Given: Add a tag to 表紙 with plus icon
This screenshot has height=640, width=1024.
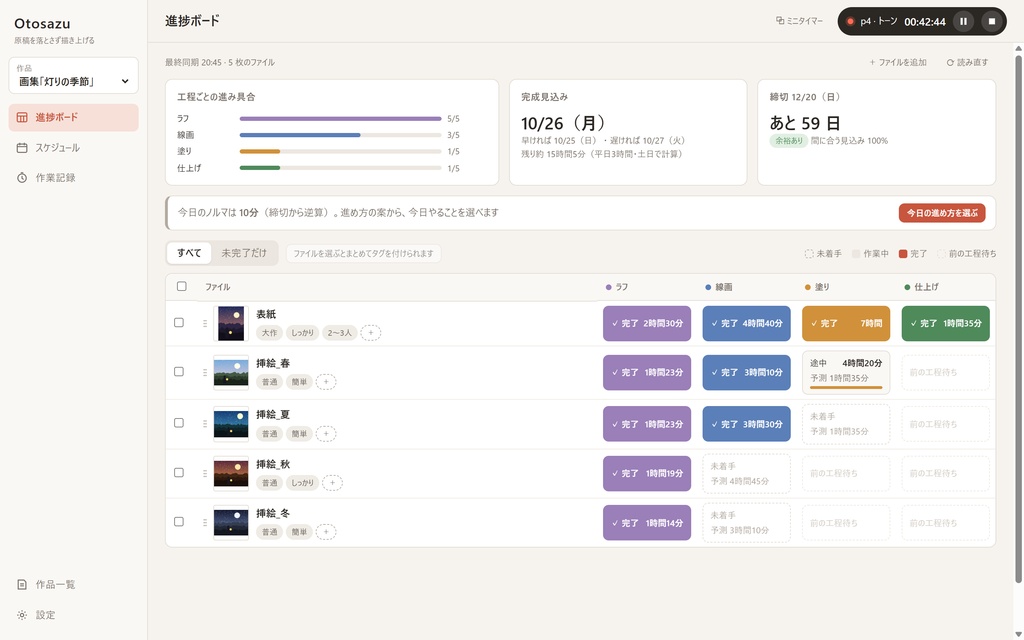Looking at the screenshot, I should pos(370,332).
